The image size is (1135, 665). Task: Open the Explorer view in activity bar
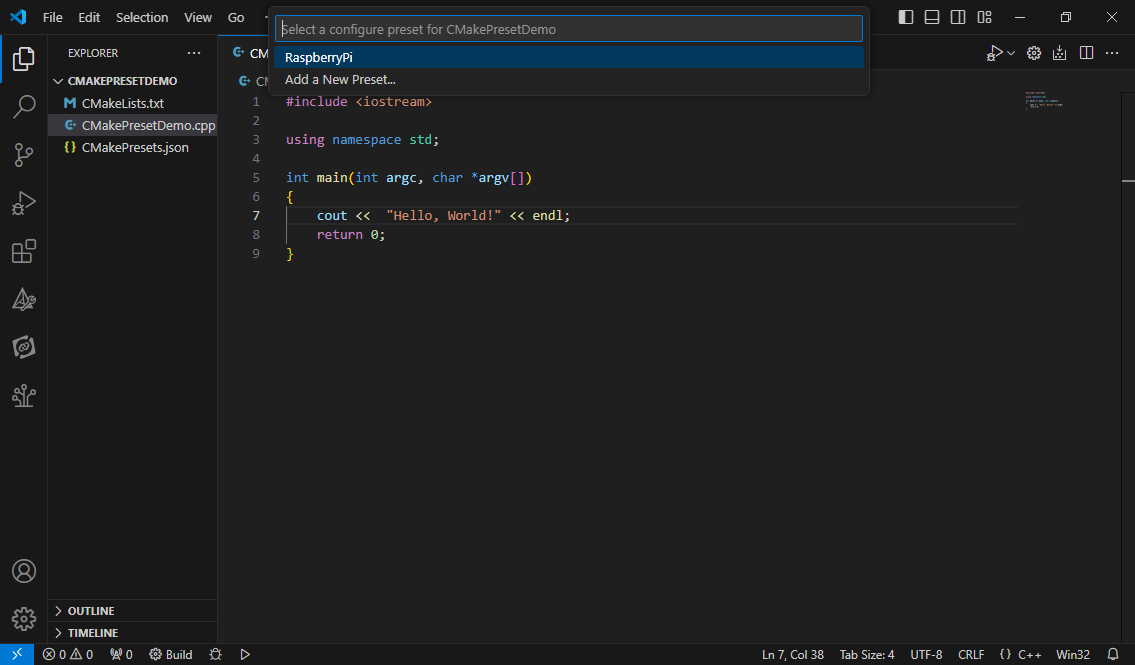(x=23, y=59)
